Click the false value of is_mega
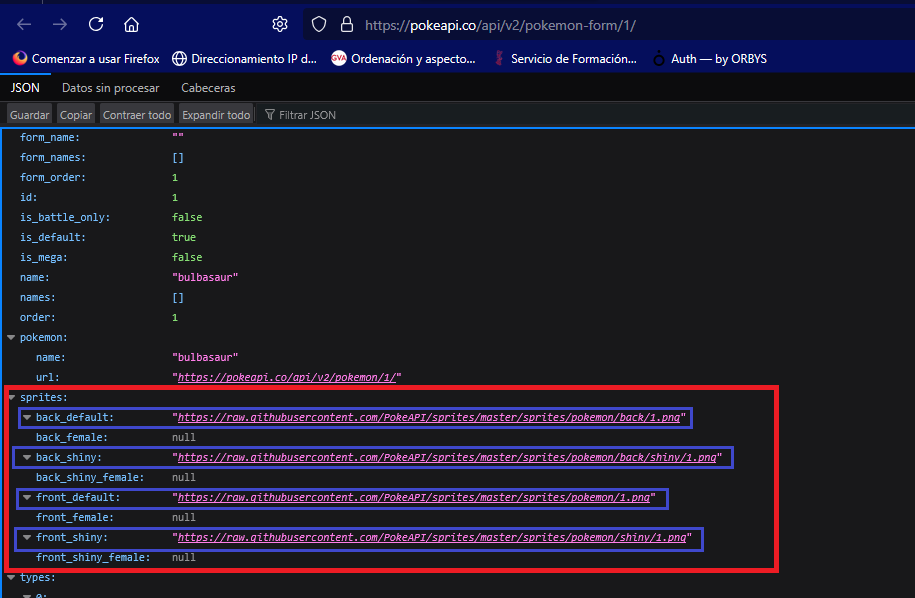Viewport: 915px width, 598px height. tap(187, 257)
